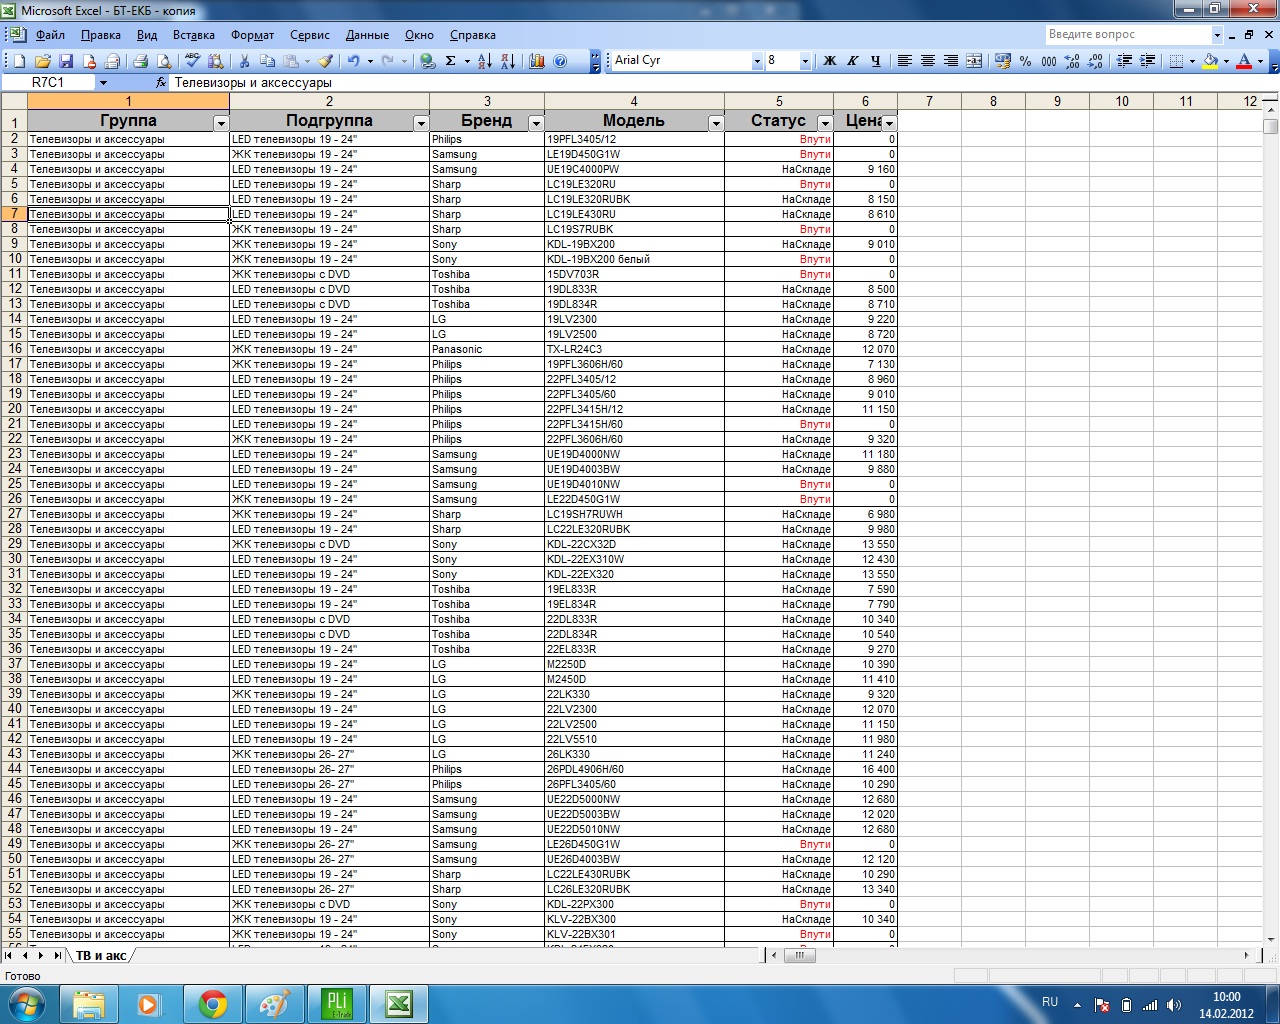Undo the last action

click(353, 61)
